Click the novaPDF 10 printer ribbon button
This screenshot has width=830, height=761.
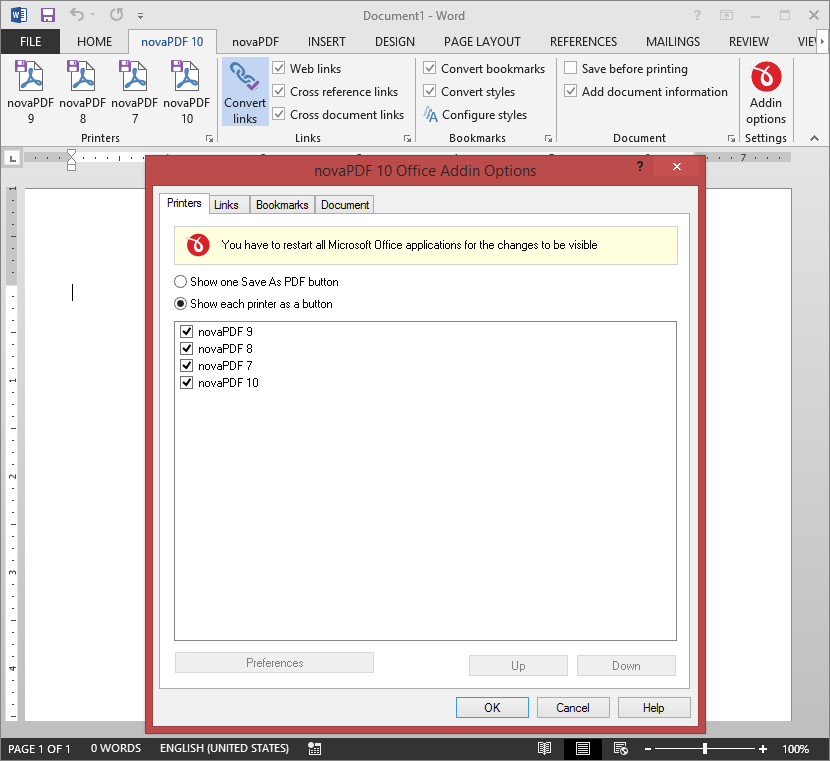pyautogui.click(x=186, y=92)
